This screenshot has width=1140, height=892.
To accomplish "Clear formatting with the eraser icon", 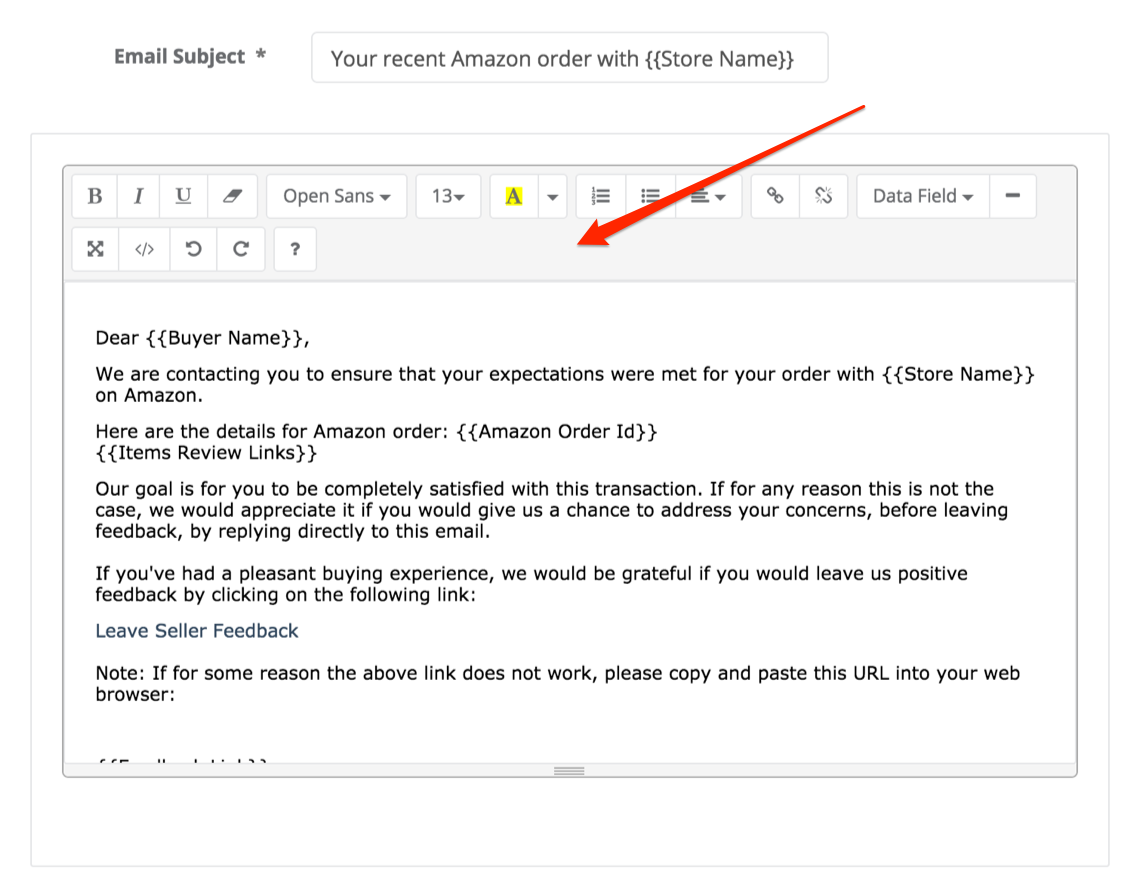I will 232,196.
